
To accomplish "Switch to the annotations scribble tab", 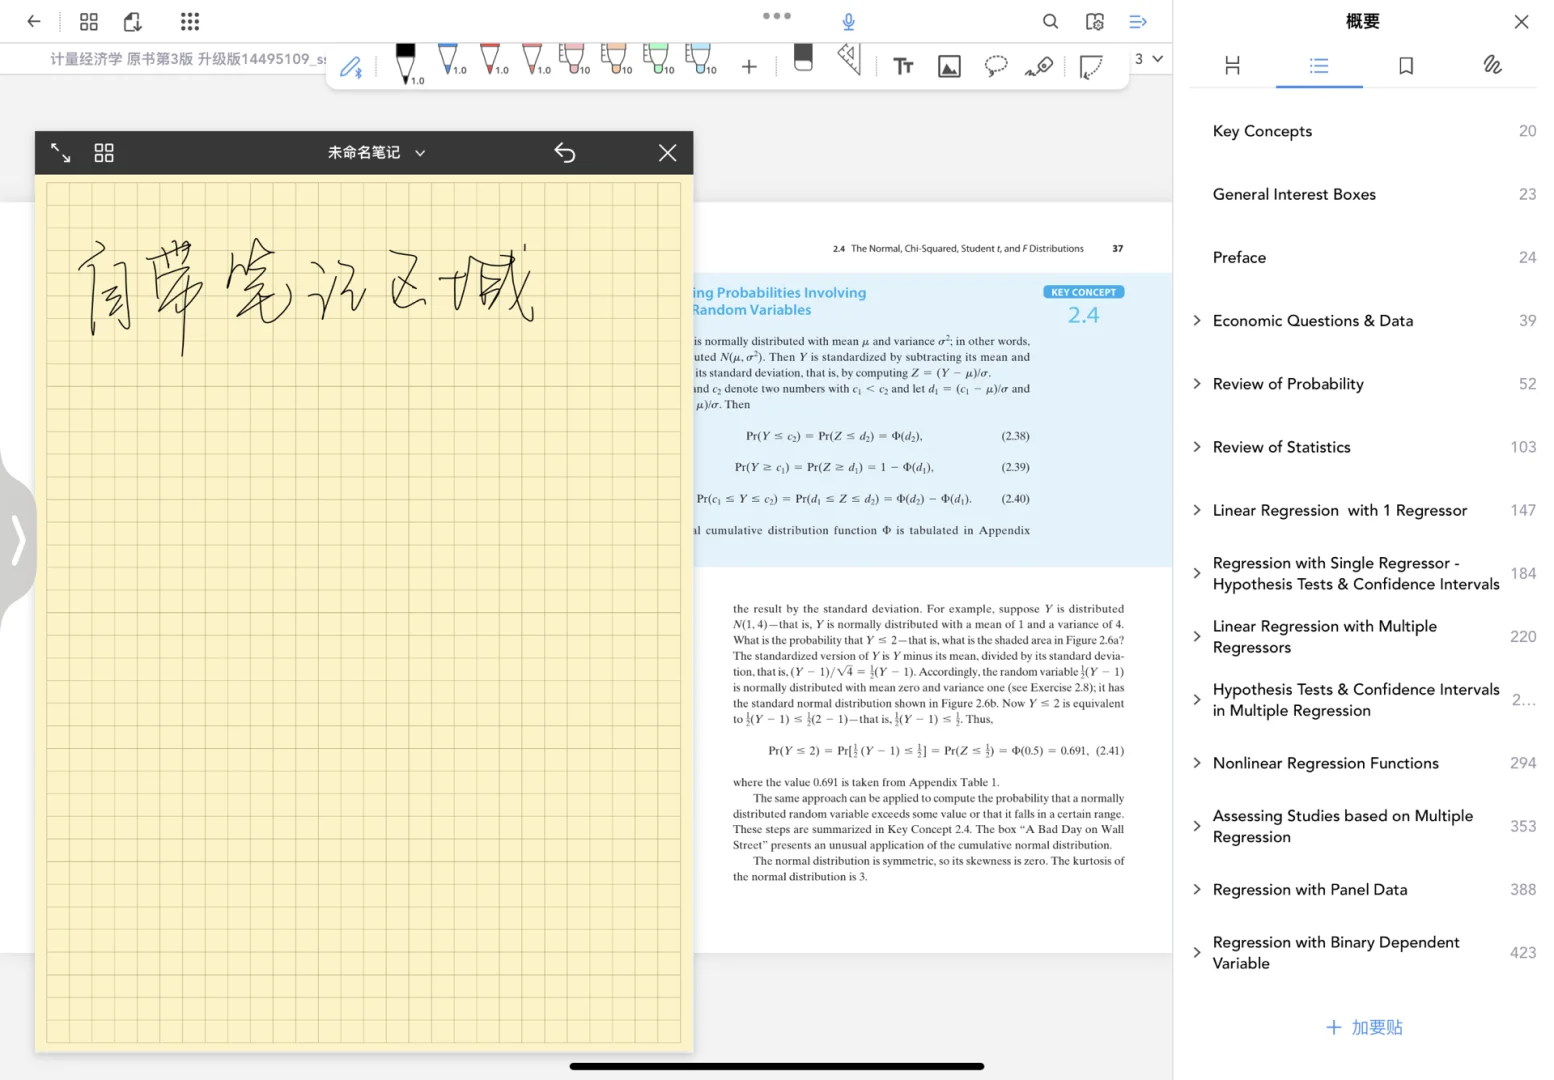I will point(1492,65).
